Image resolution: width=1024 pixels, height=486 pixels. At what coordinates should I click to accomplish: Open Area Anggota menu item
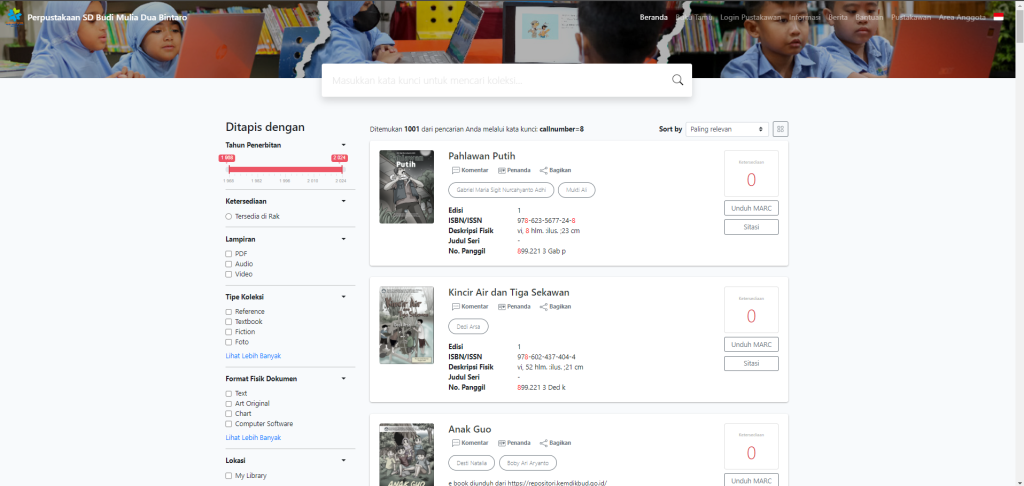click(x=962, y=17)
